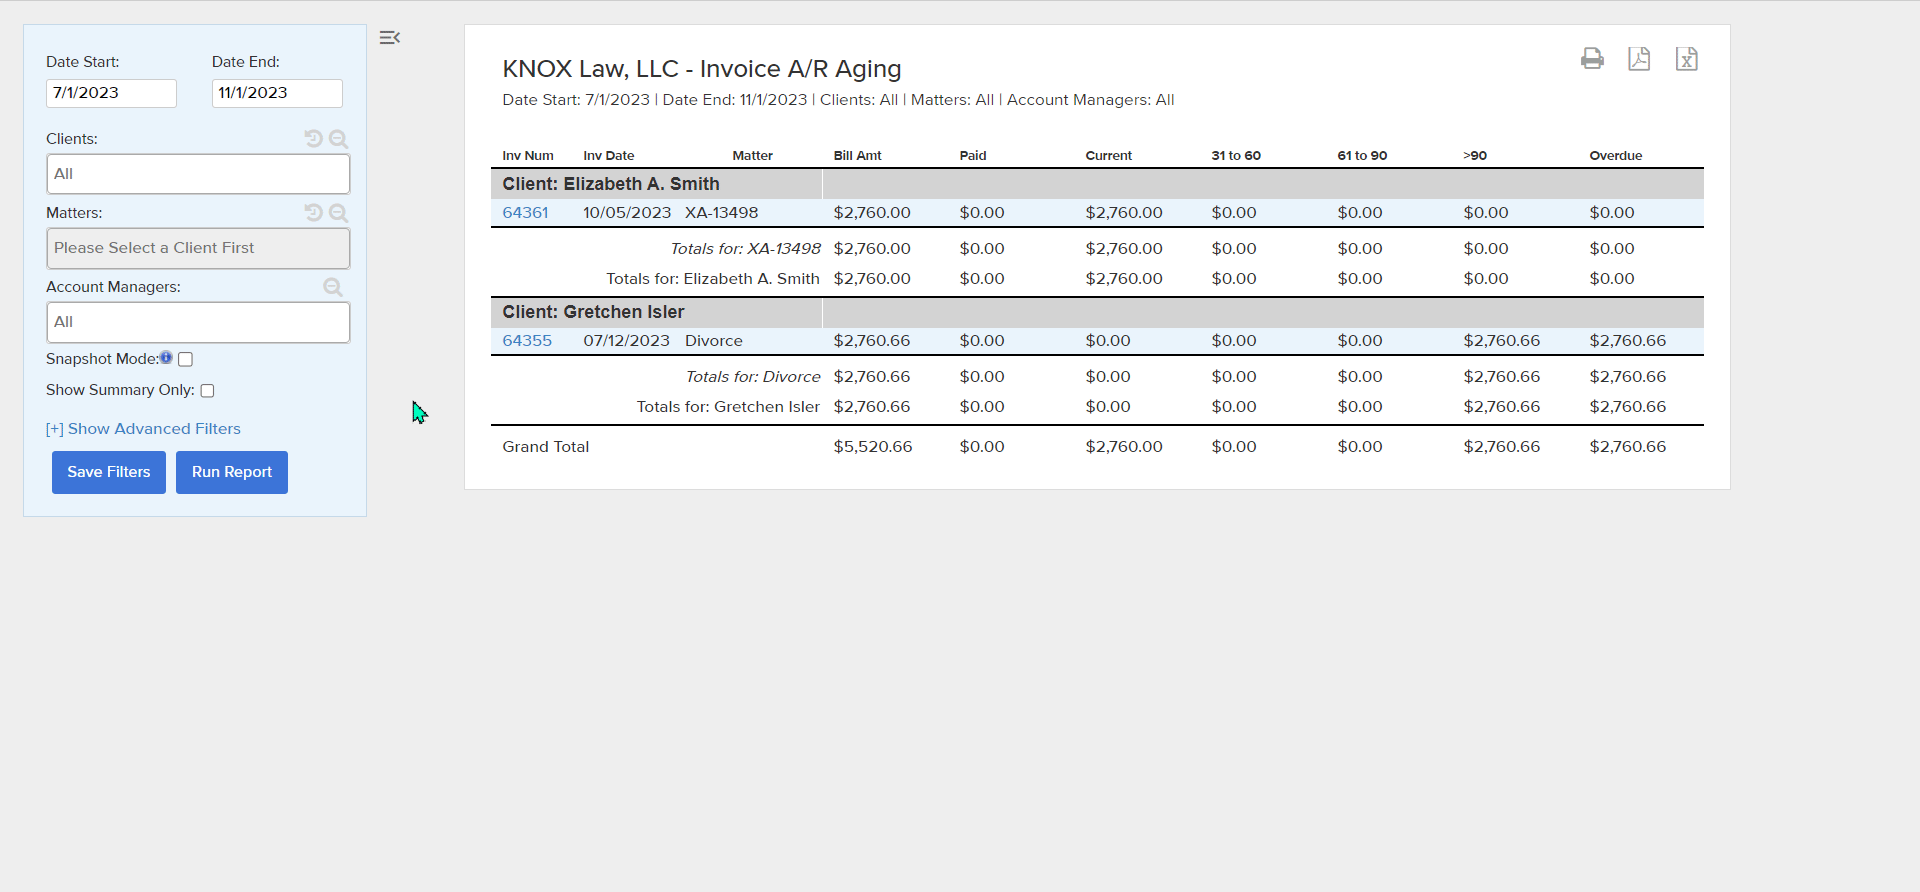Enable Snapshot Mode checkbox
The height and width of the screenshot is (892, 1920).
(x=185, y=359)
